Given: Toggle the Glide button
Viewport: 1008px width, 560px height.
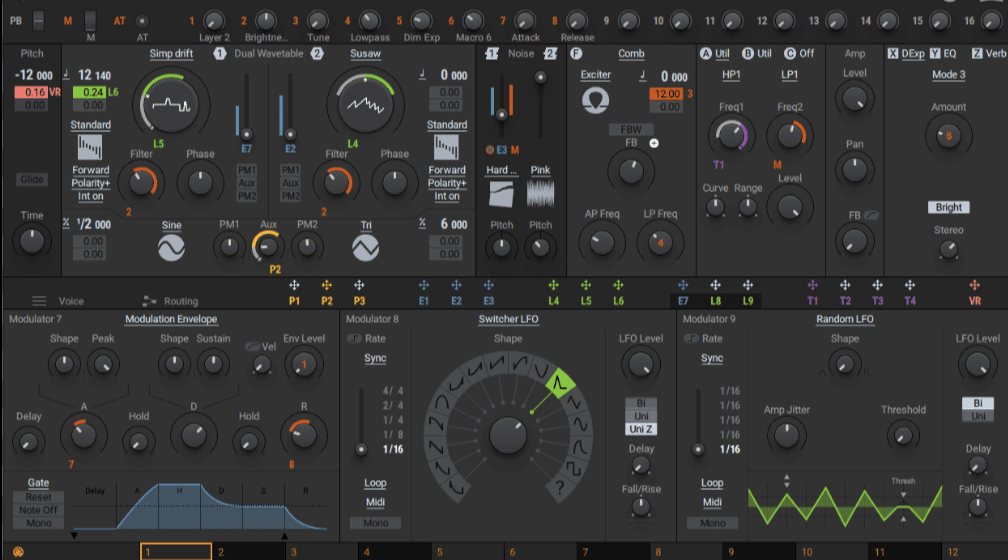Looking at the screenshot, I should coord(32,179).
